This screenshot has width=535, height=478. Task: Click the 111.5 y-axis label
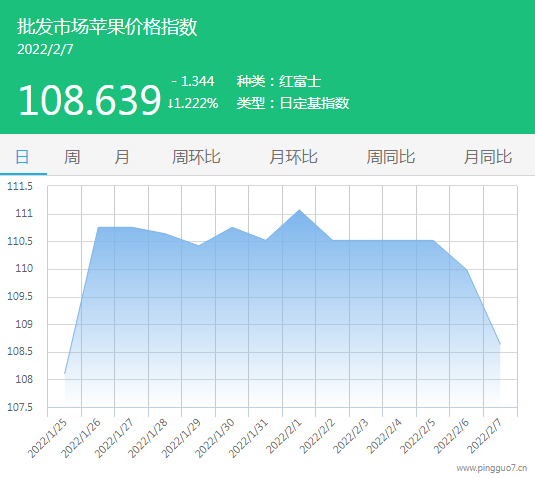(x=20, y=186)
